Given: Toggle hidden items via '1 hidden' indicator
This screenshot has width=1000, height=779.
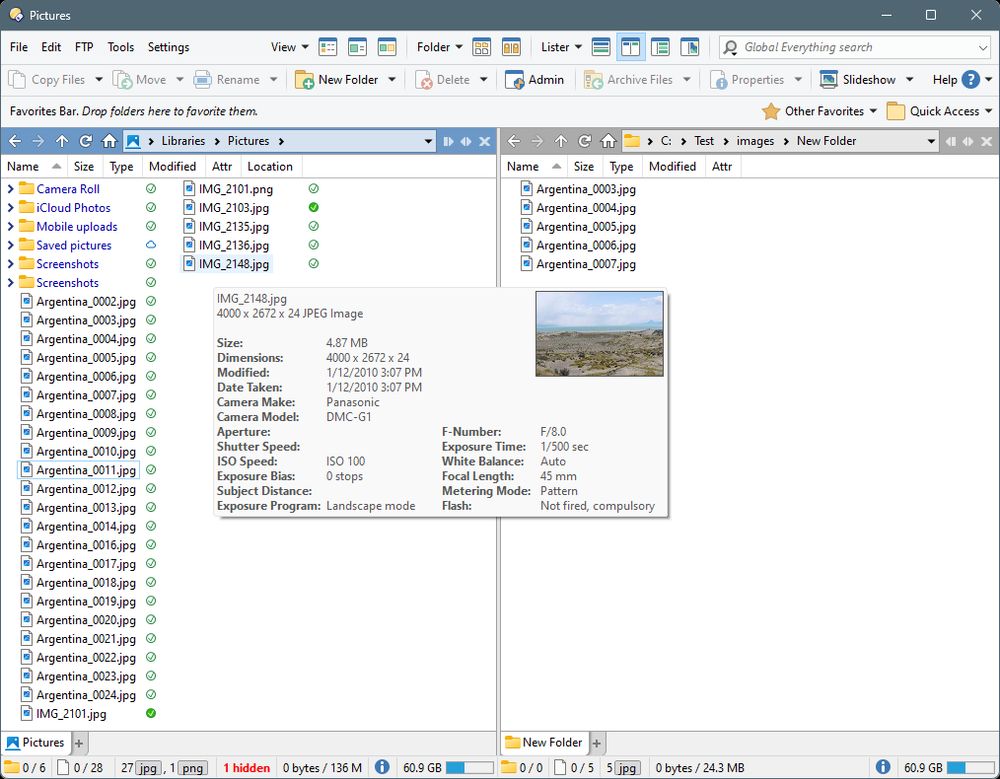Looking at the screenshot, I should (247, 768).
